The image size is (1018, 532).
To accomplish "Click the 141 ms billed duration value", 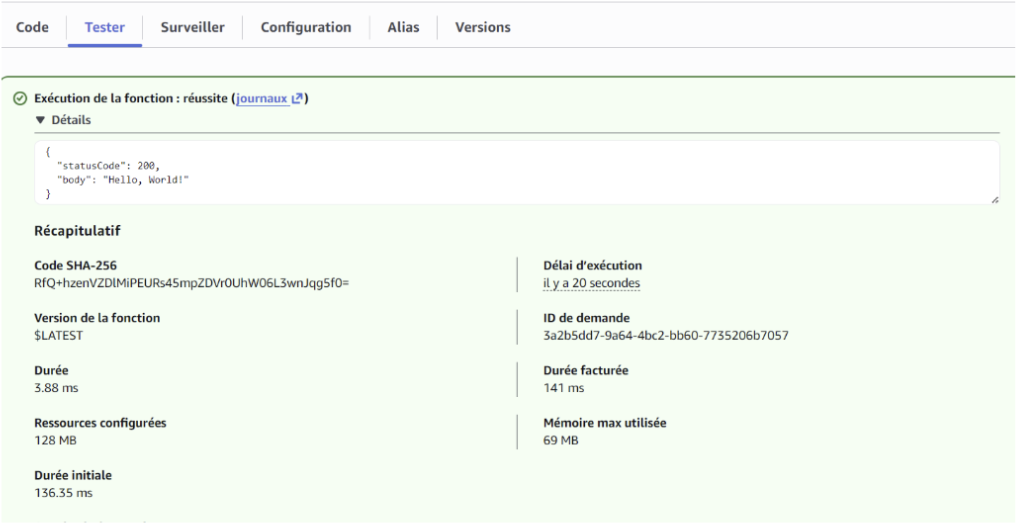I will (564, 388).
